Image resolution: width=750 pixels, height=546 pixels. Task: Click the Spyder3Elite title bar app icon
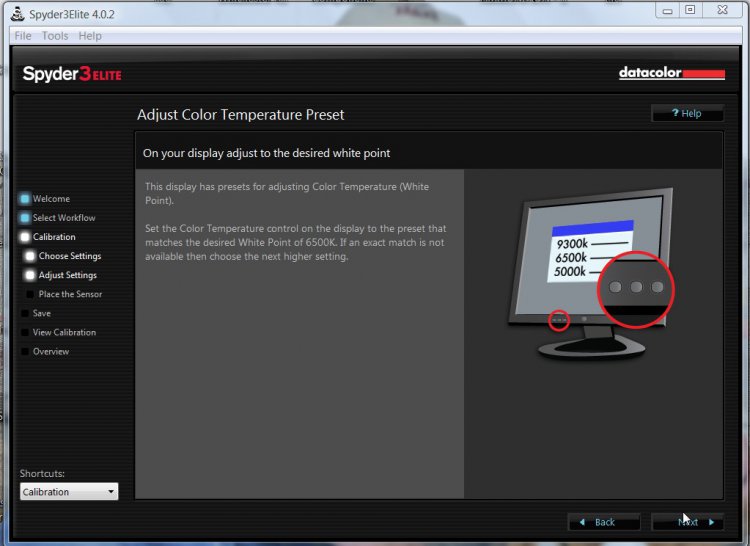(18, 14)
